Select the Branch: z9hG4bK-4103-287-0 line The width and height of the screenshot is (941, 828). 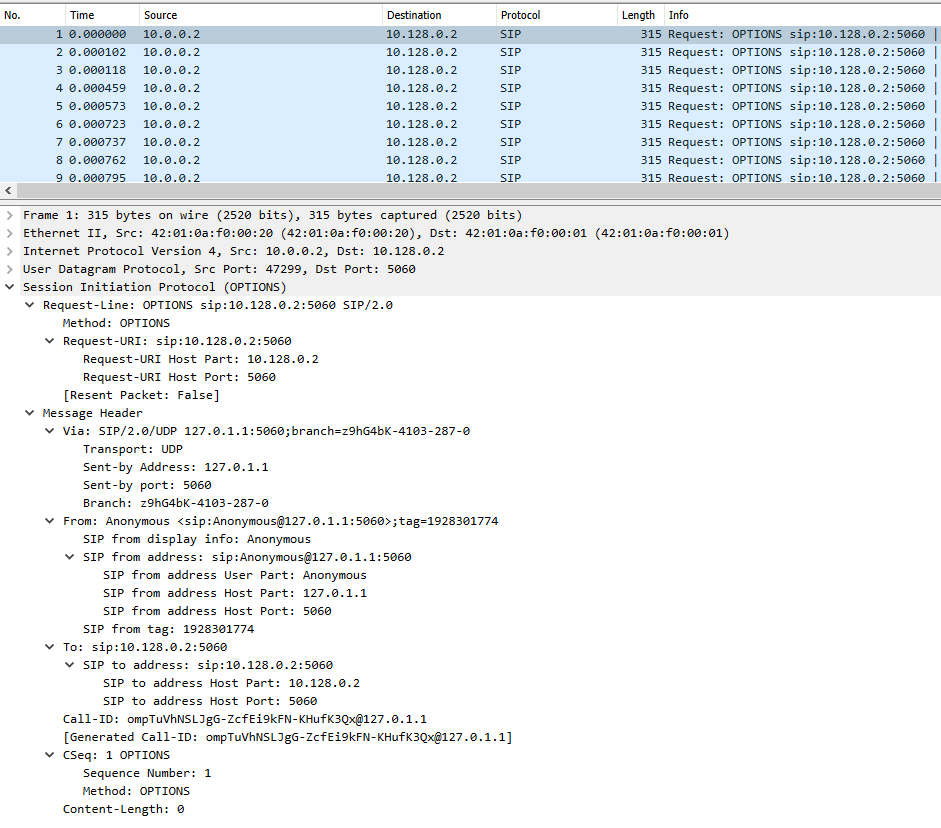pyautogui.click(x=176, y=503)
